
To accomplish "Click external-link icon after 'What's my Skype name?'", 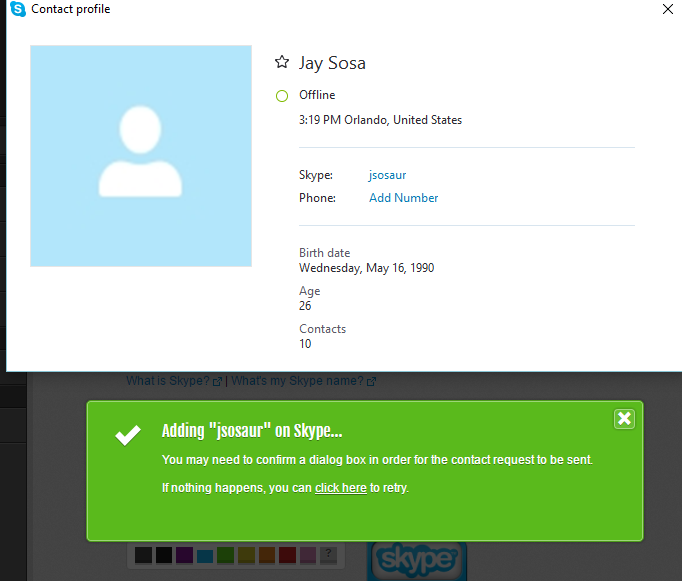I will tap(371, 382).
